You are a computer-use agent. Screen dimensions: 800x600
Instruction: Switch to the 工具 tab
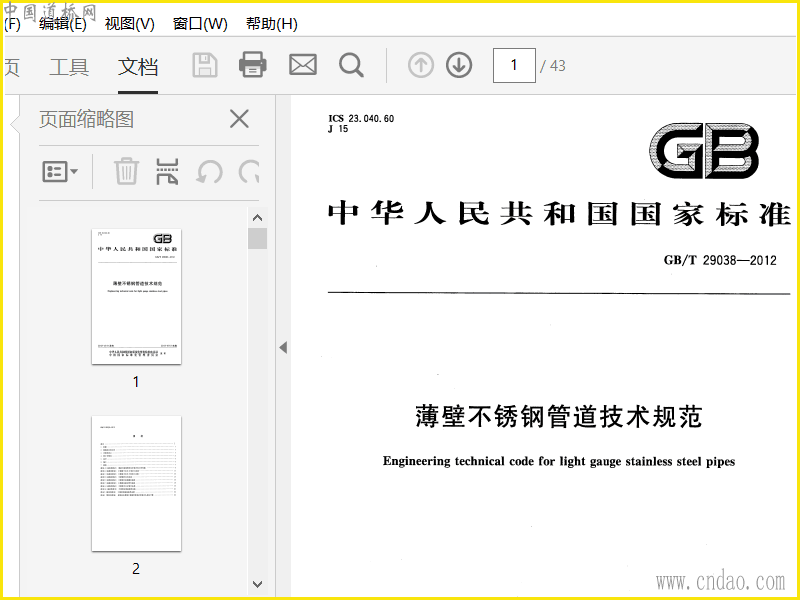69,67
